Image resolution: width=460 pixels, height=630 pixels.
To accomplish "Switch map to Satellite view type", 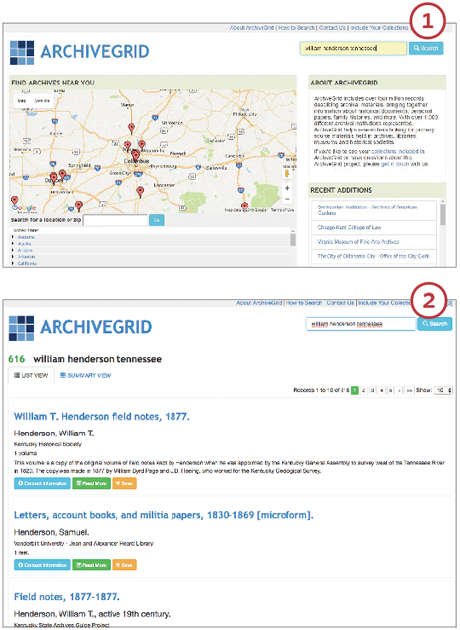I will [42, 101].
